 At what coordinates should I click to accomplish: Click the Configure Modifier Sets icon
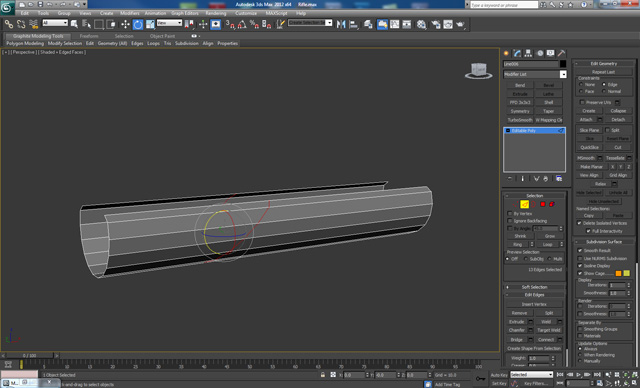coord(559,179)
